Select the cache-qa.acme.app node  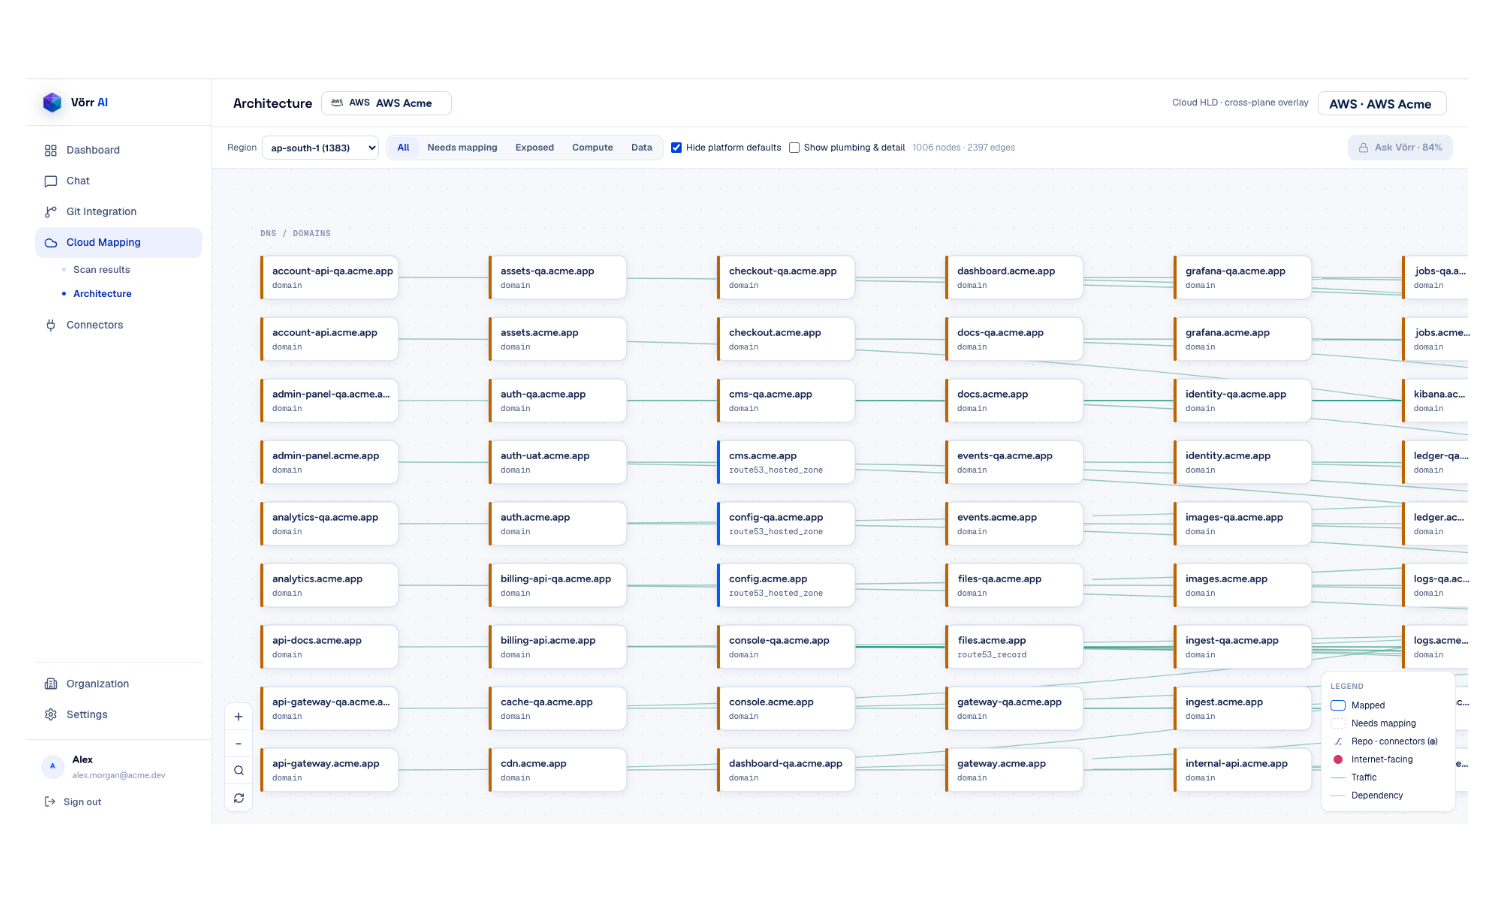(x=557, y=708)
